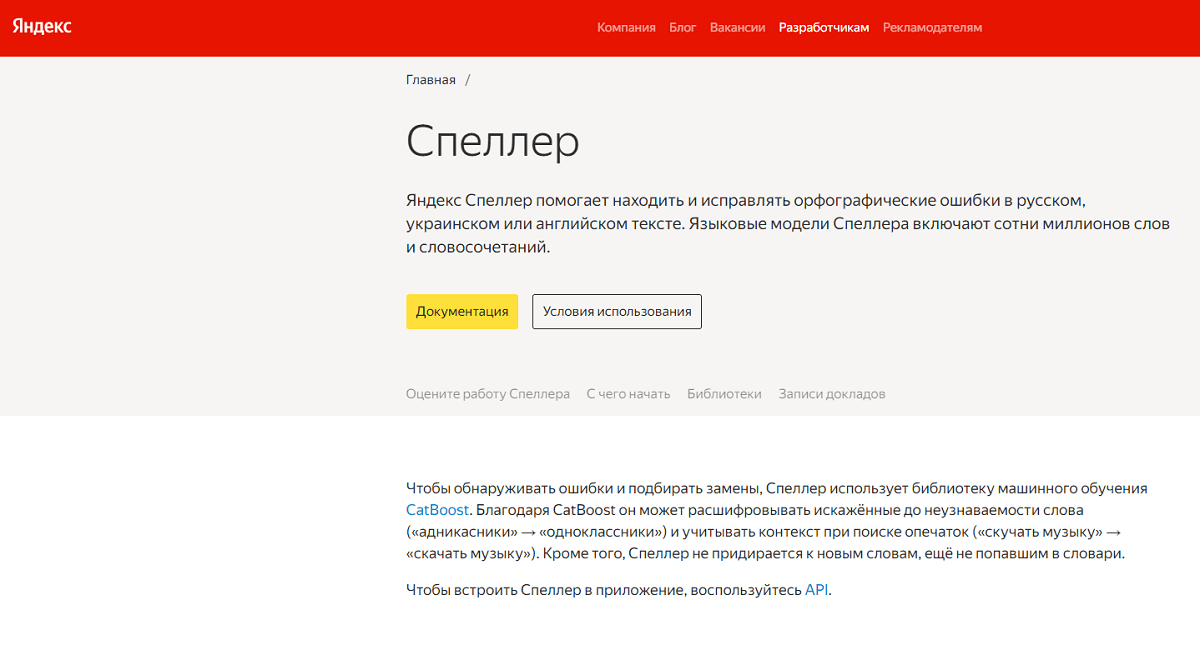View the Условия использования
Screen dimensions: 1200x645
point(616,311)
